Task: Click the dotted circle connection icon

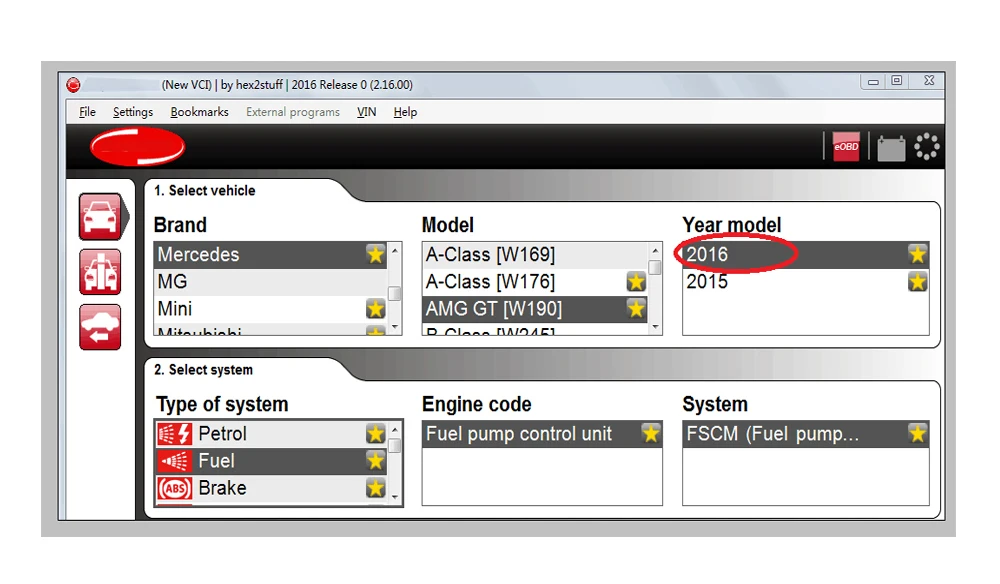Action: (927, 147)
